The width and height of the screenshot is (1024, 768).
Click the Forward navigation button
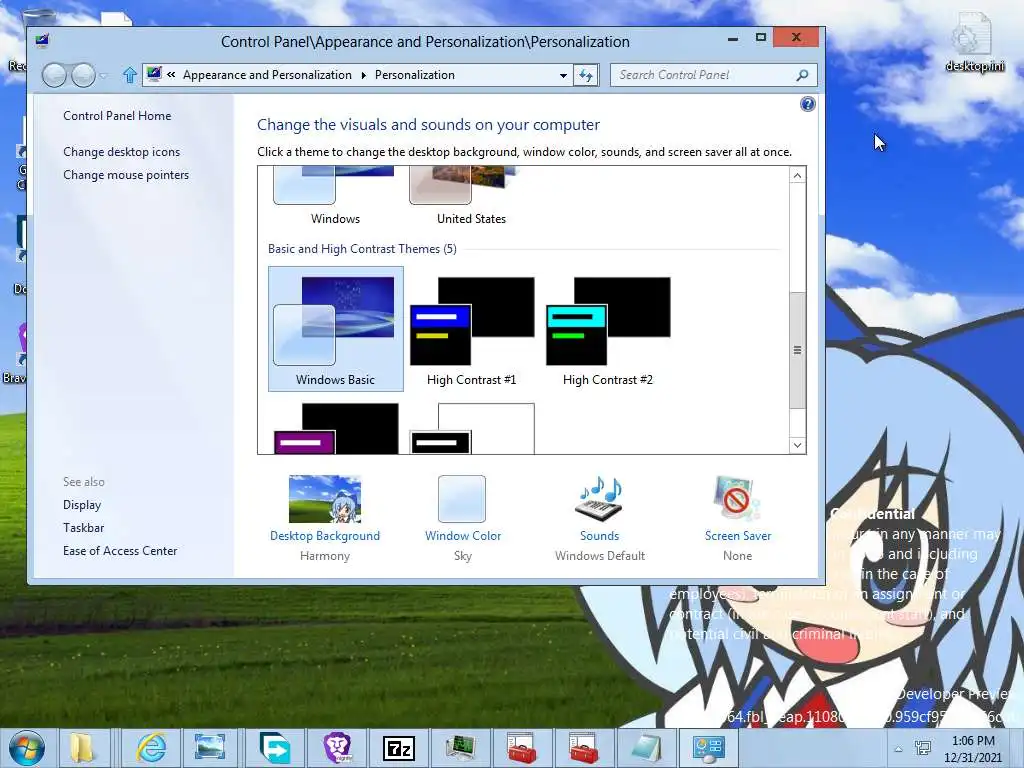coord(83,76)
